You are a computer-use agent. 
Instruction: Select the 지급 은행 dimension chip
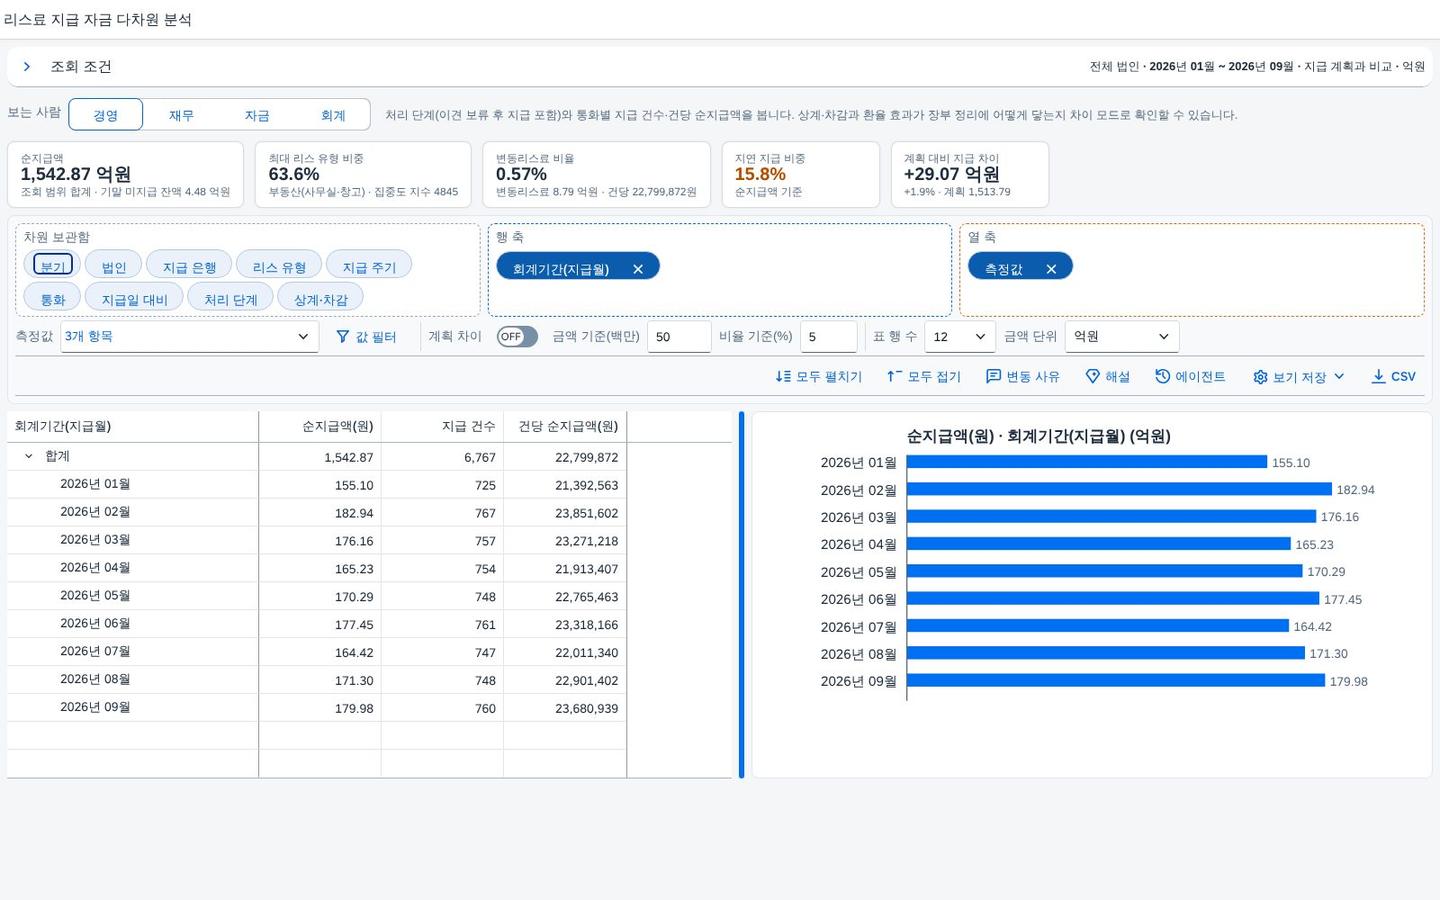[189, 266]
